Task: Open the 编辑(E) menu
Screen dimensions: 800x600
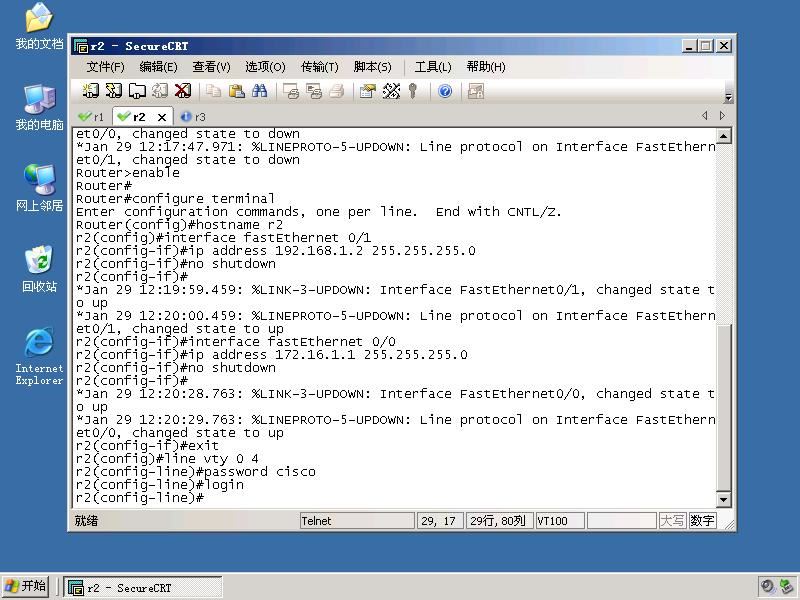Action: (158, 67)
